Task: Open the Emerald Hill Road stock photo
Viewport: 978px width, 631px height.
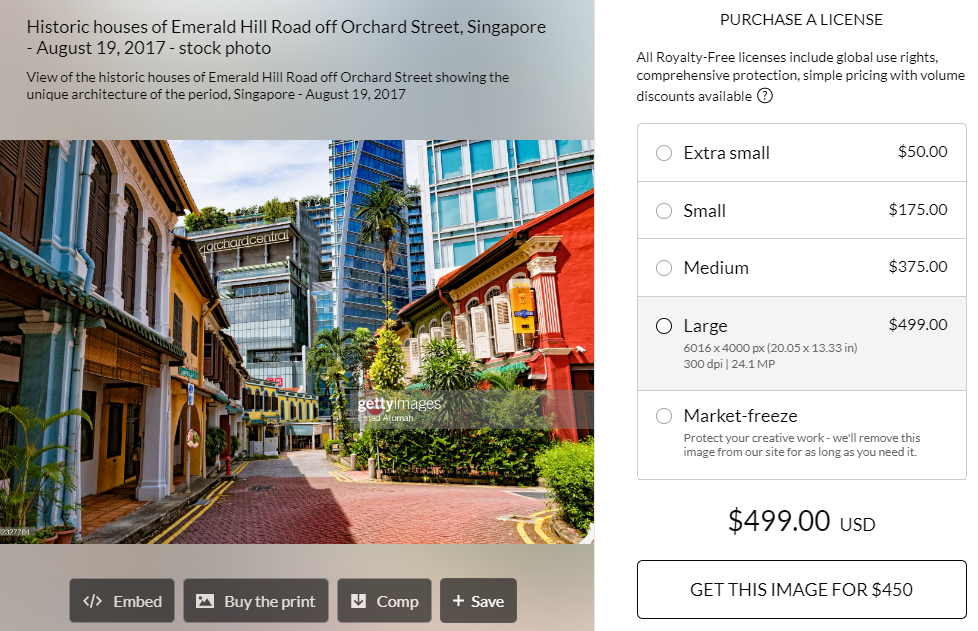Action: click(x=297, y=342)
